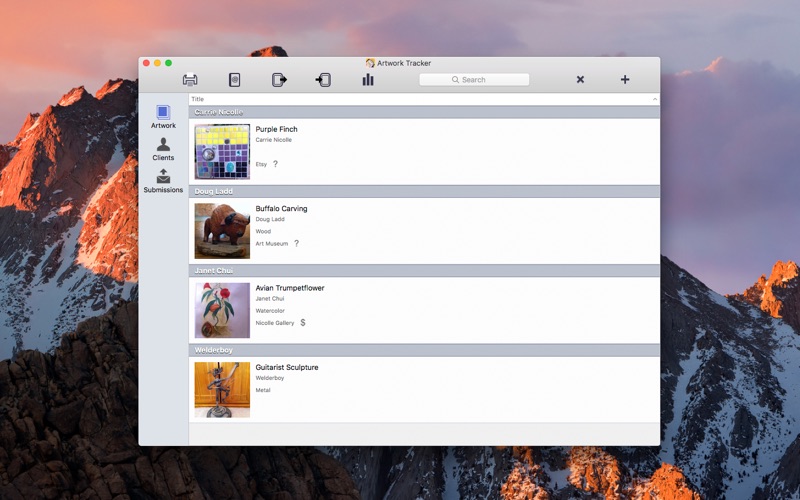The image size is (800, 500).
Task: Click the Avian Trumpetflower thumbnail
Action: (222, 310)
